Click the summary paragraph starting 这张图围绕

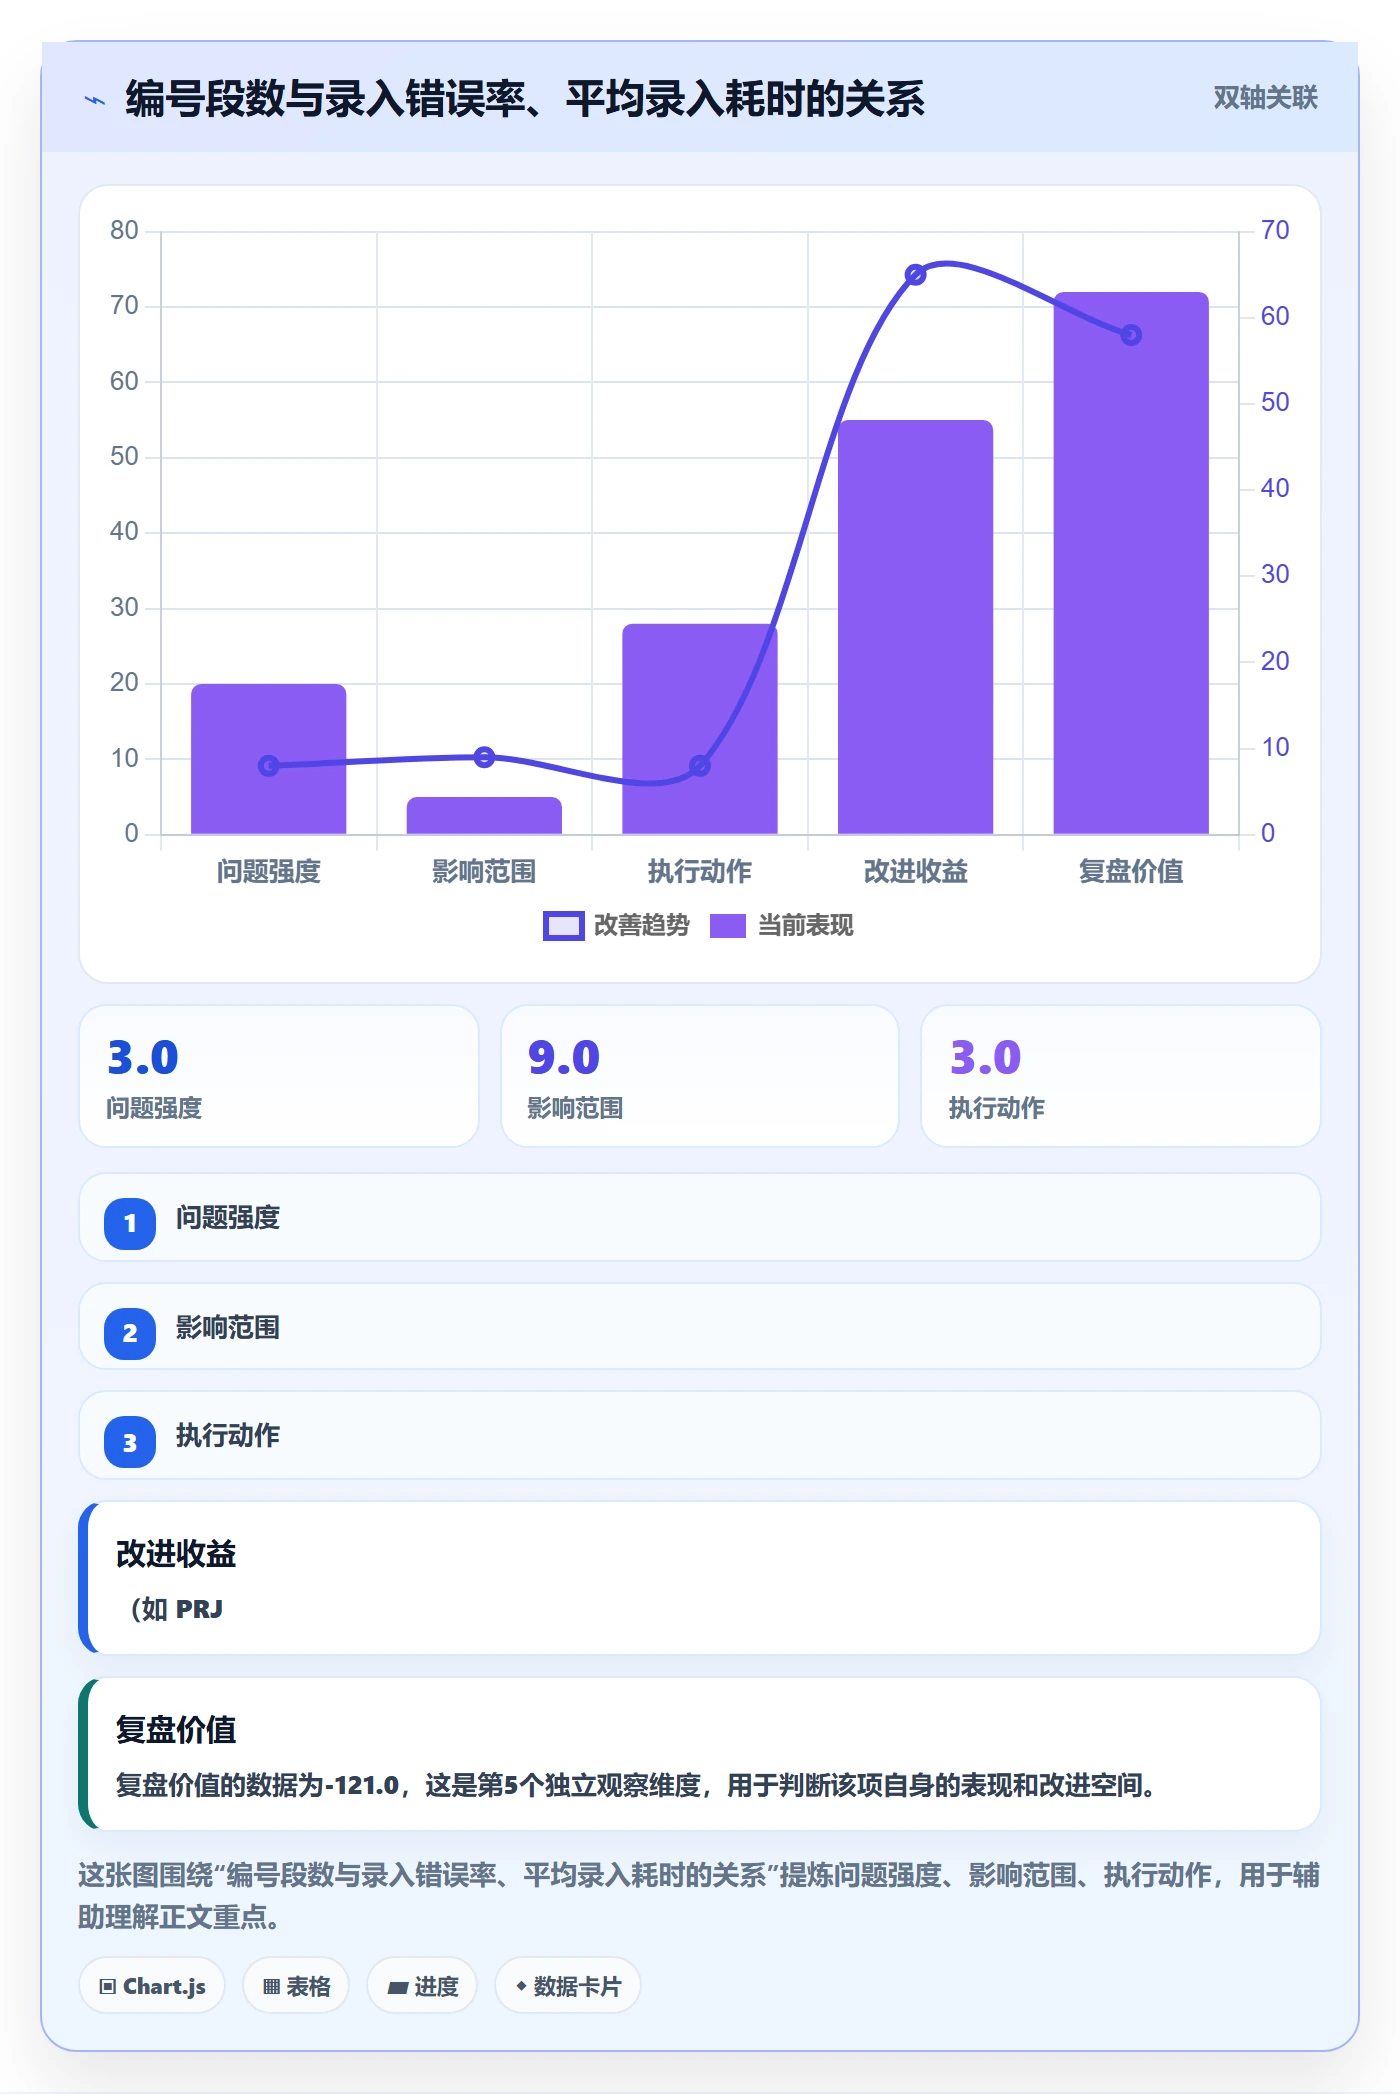point(699,1895)
